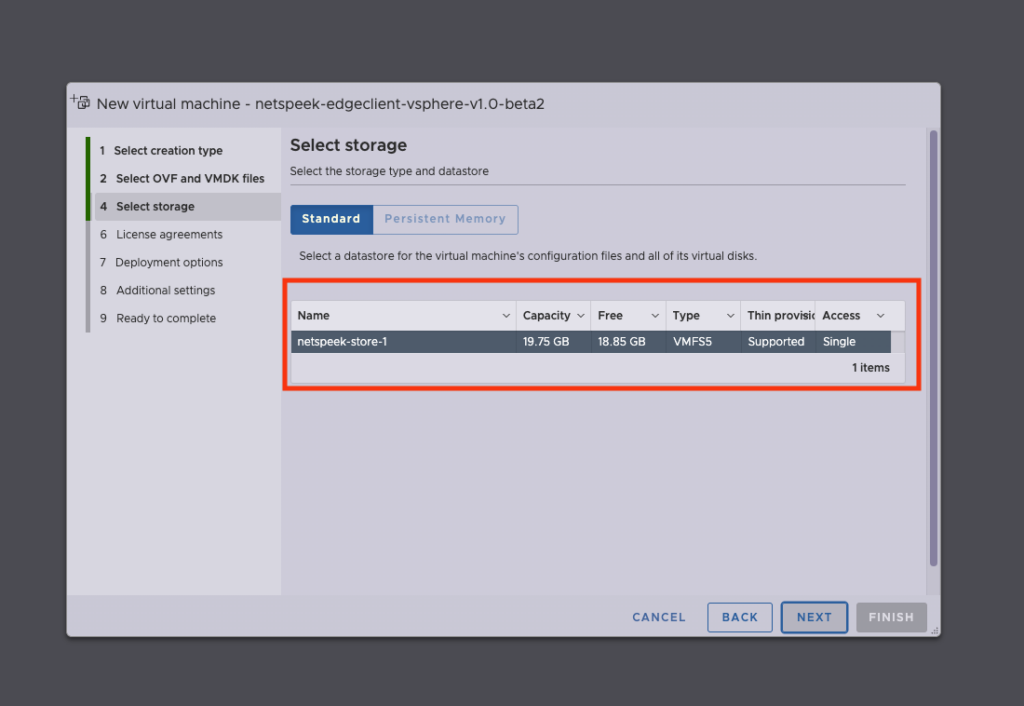Click the Back button
This screenshot has width=1024, height=706.
(740, 617)
